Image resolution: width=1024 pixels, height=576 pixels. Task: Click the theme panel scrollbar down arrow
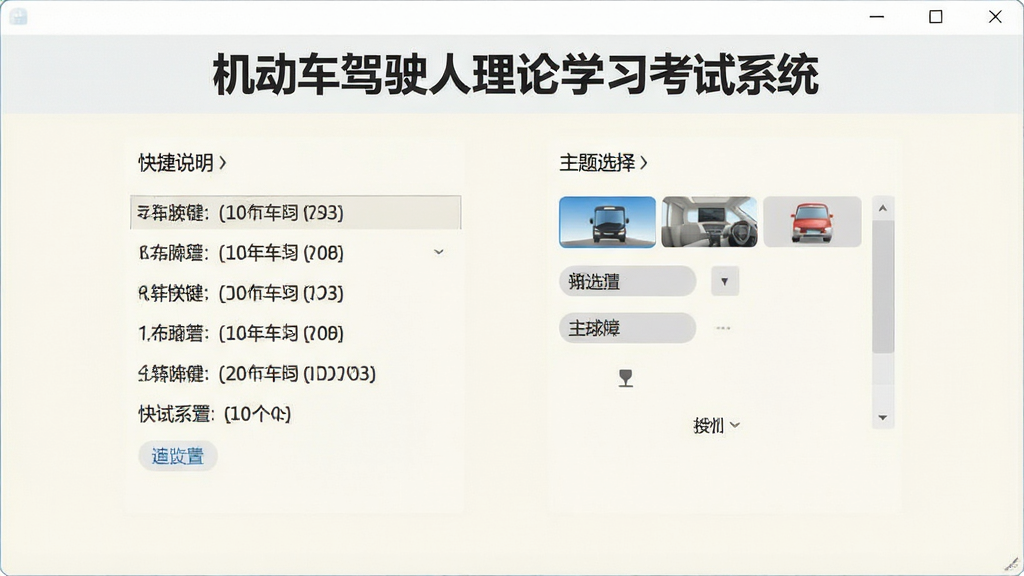pyautogui.click(x=883, y=418)
